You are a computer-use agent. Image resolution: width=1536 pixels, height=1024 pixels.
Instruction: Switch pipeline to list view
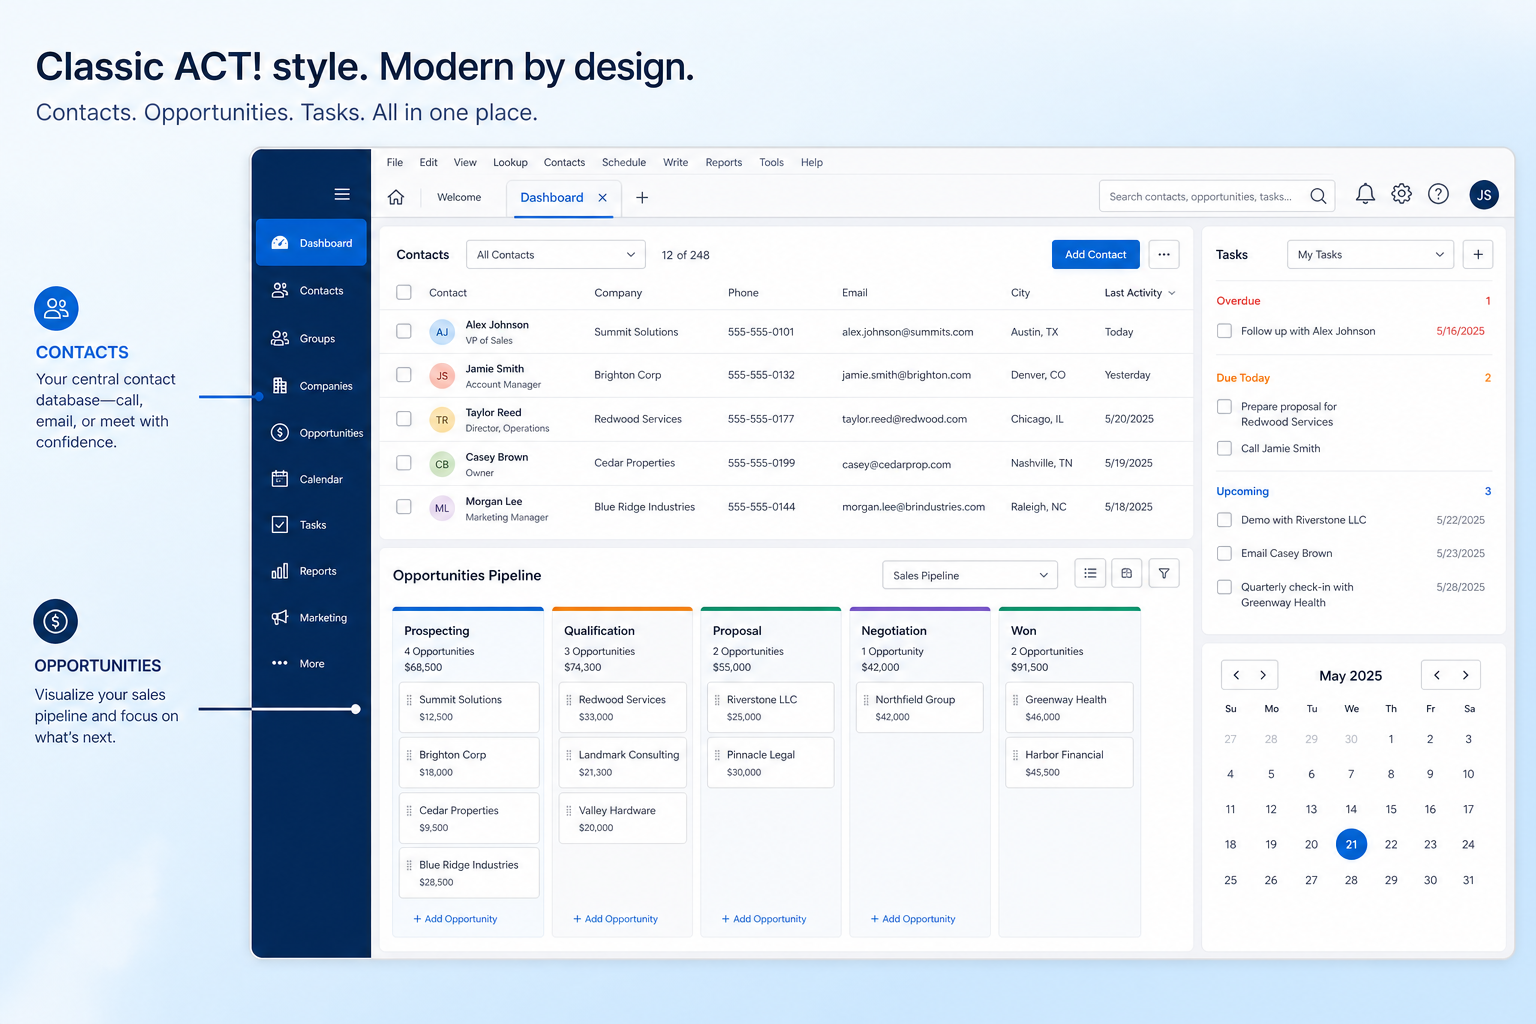(x=1090, y=573)
